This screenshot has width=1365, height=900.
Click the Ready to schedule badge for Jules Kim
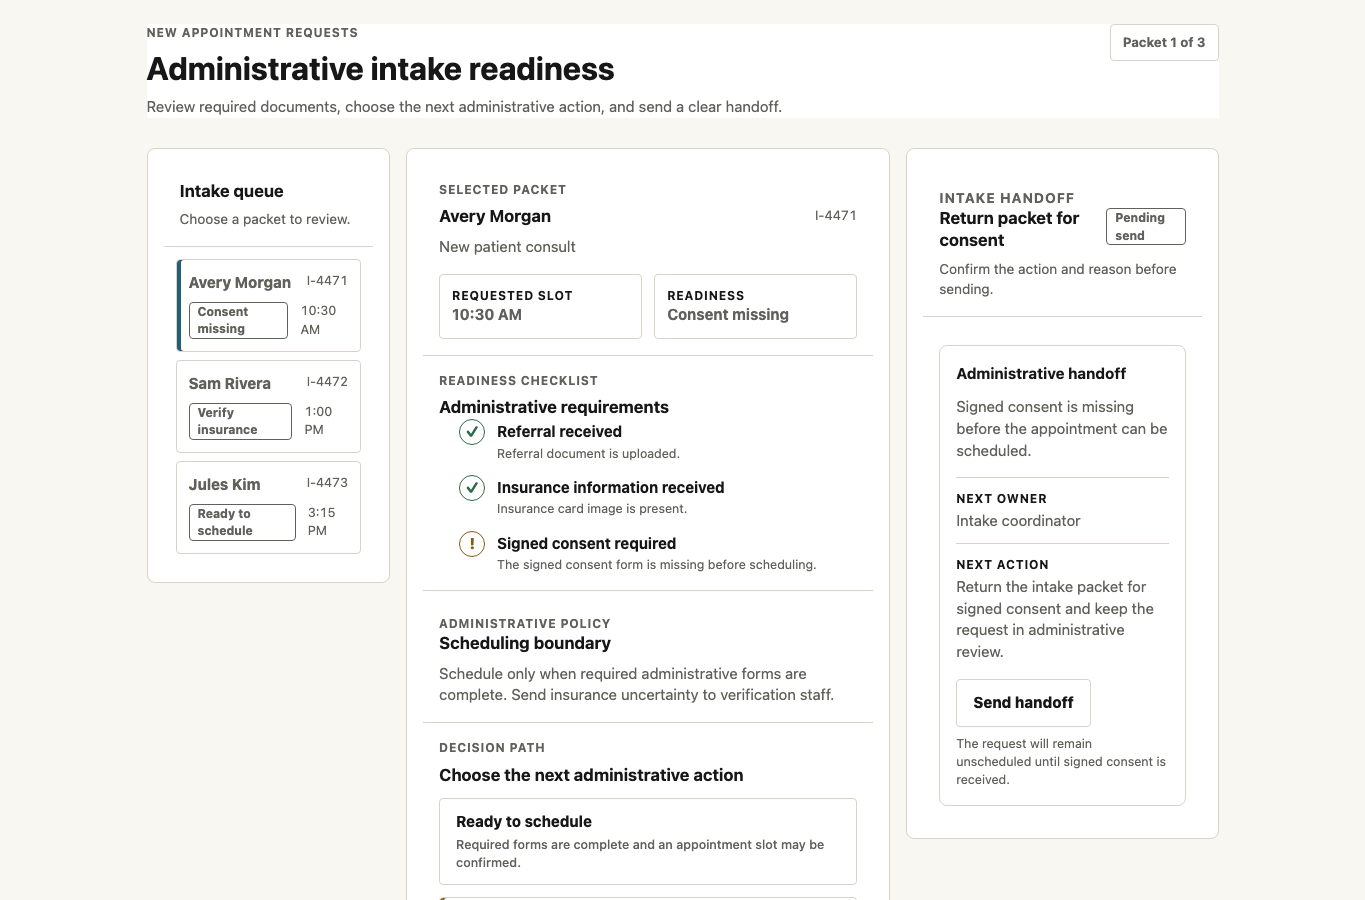pos(242,522)
